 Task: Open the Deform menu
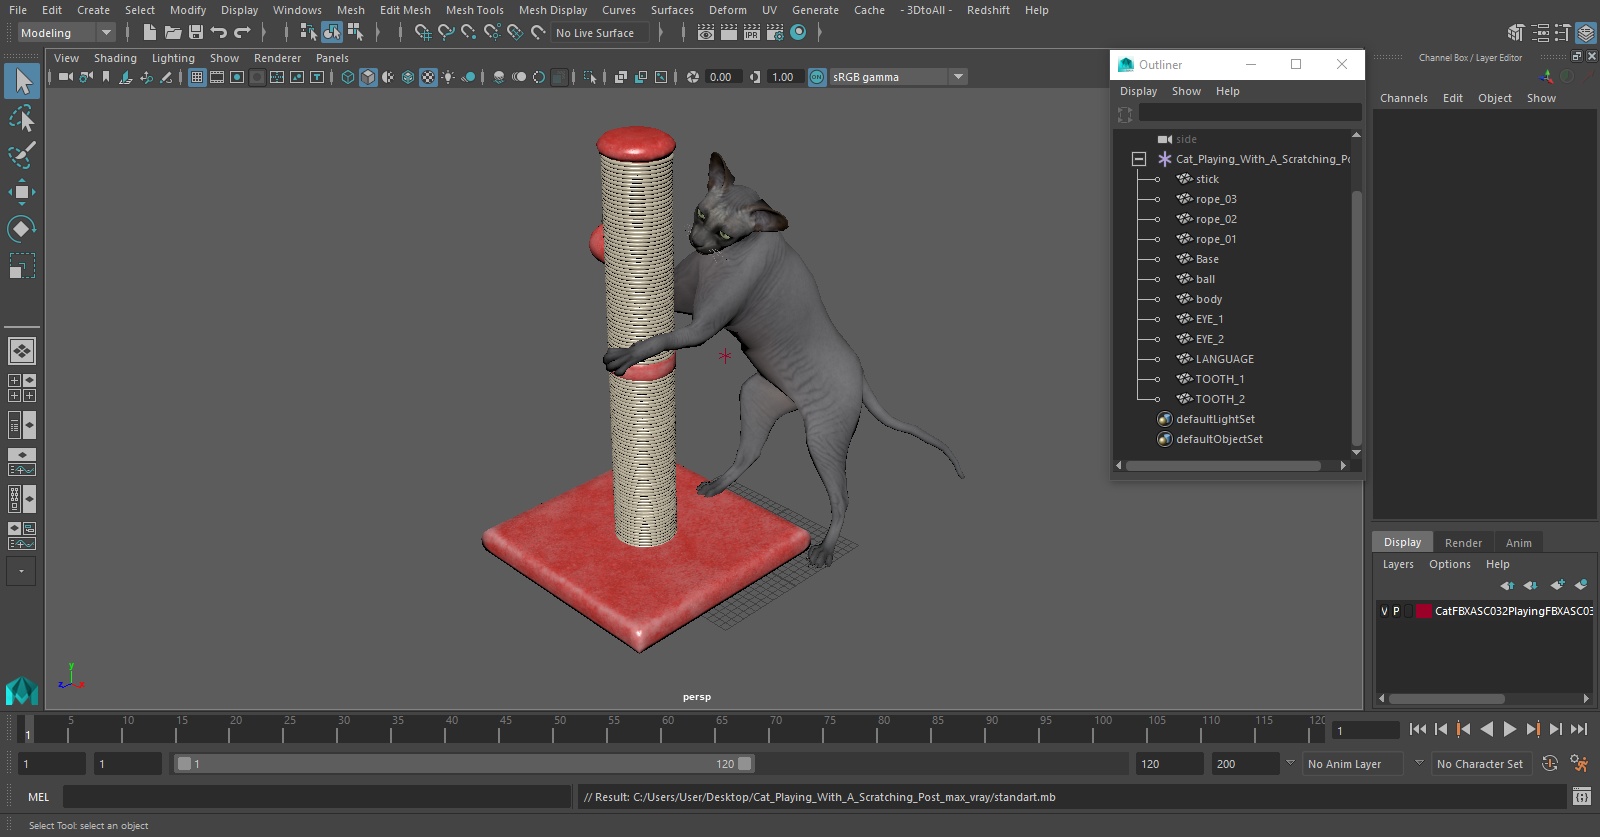pyautogui.click(x=728, y=10)
